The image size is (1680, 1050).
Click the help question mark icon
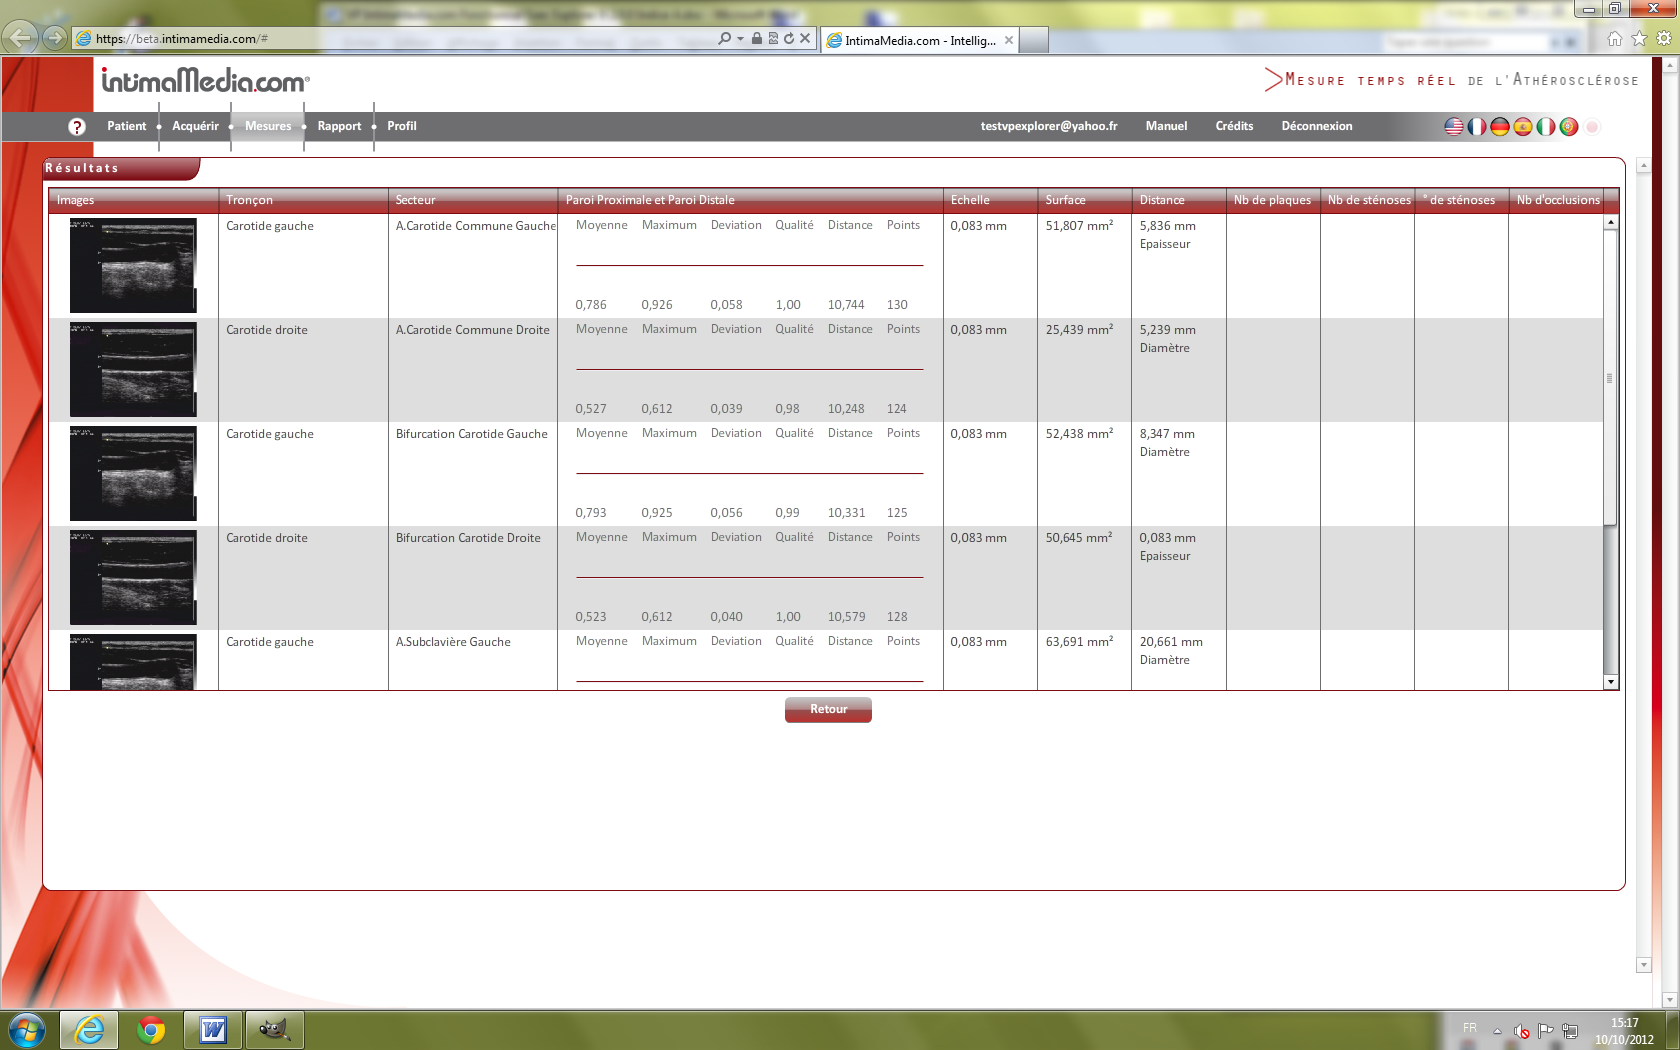(77, 127)
